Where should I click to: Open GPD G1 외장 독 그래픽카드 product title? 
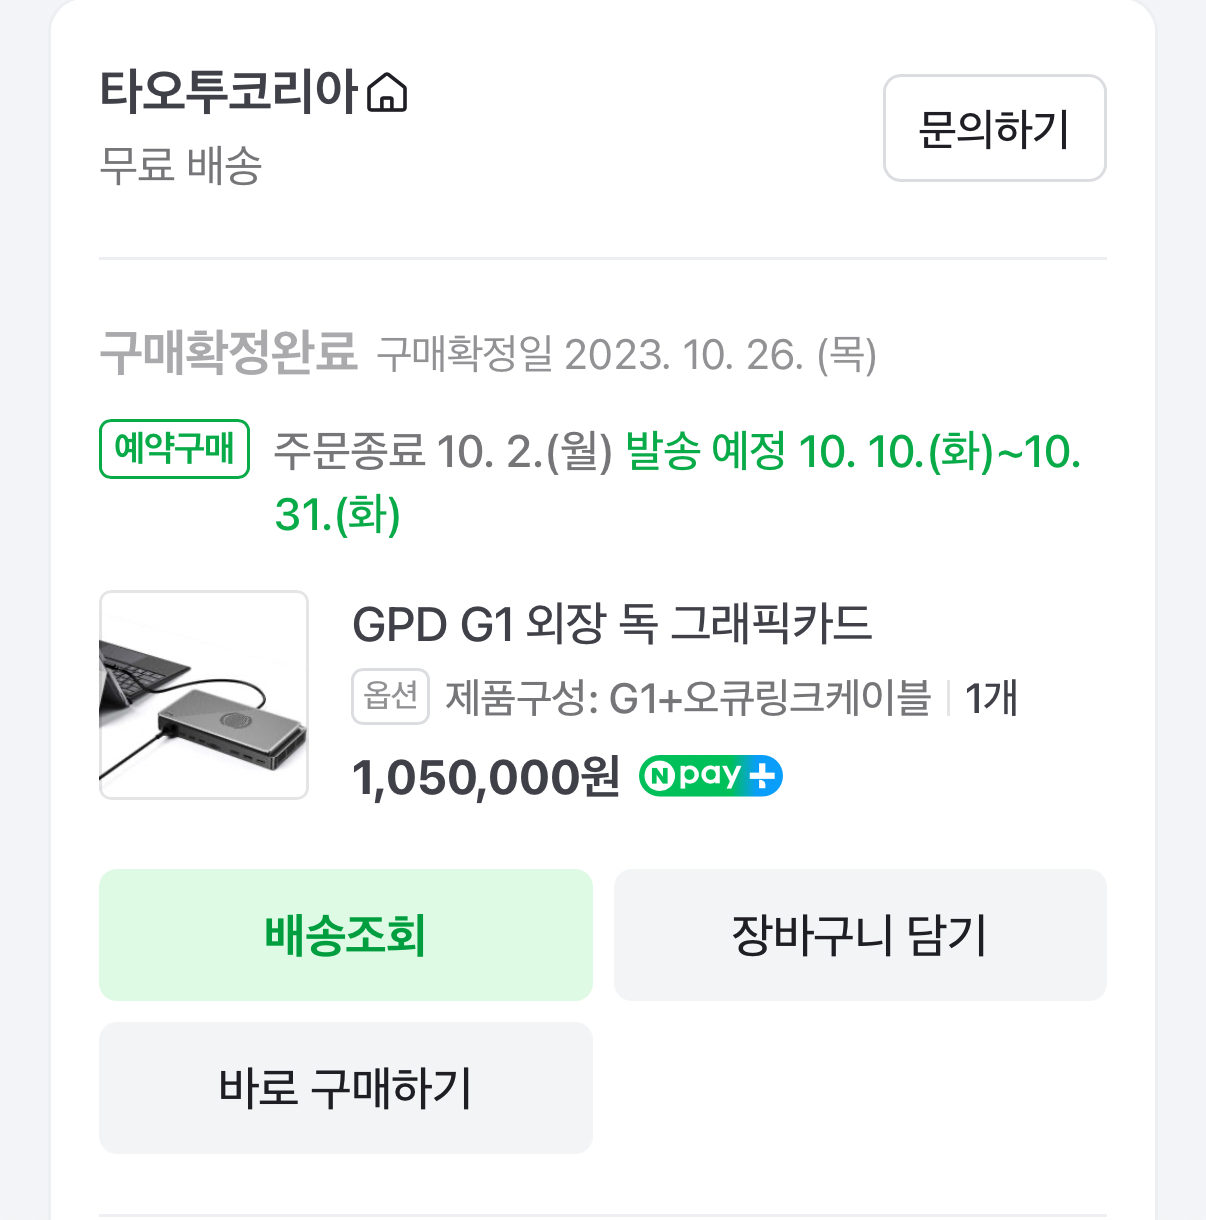click(x=612, y=625)
